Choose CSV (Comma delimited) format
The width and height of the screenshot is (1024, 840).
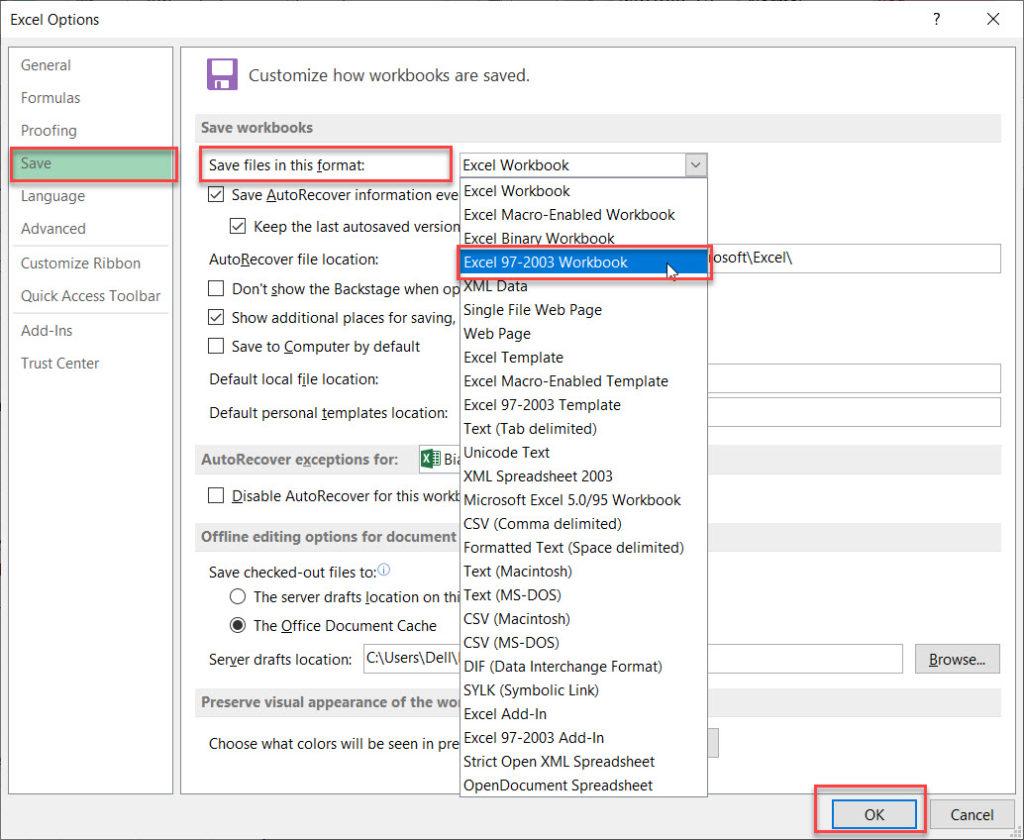pos(584,523)
